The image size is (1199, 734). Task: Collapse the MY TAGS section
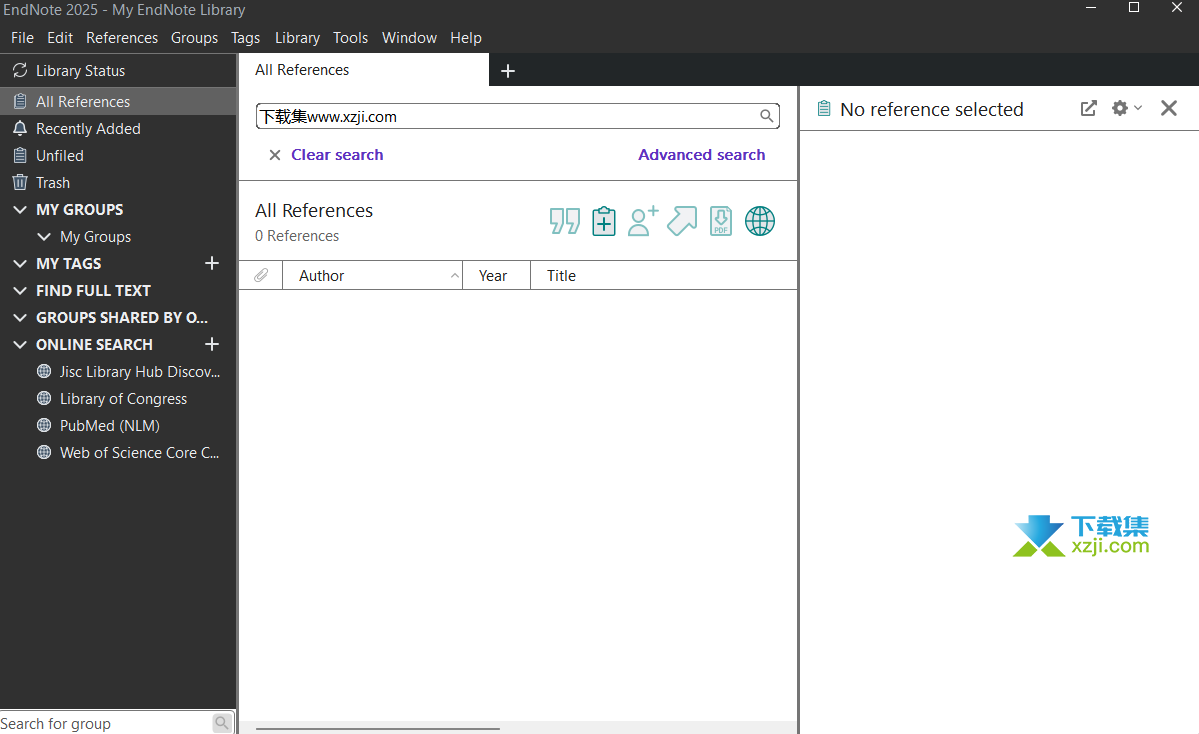point(20,264)
